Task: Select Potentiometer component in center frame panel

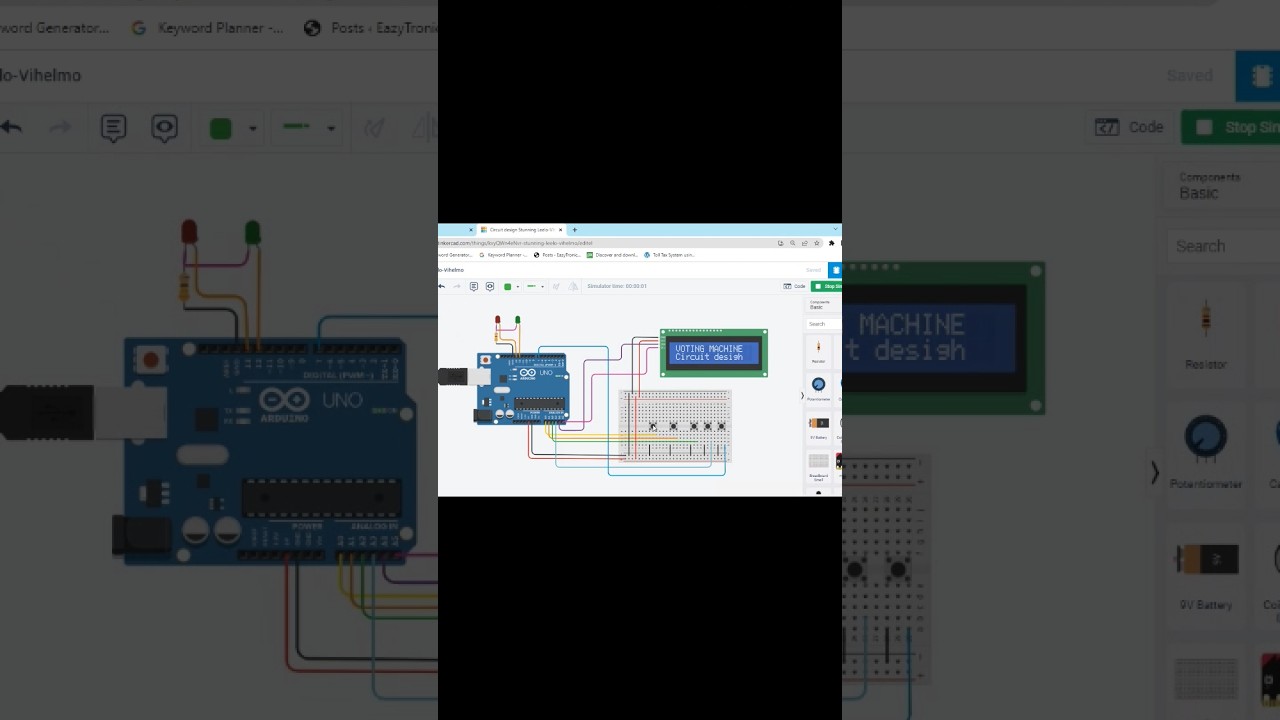Action: coord(818,387)
